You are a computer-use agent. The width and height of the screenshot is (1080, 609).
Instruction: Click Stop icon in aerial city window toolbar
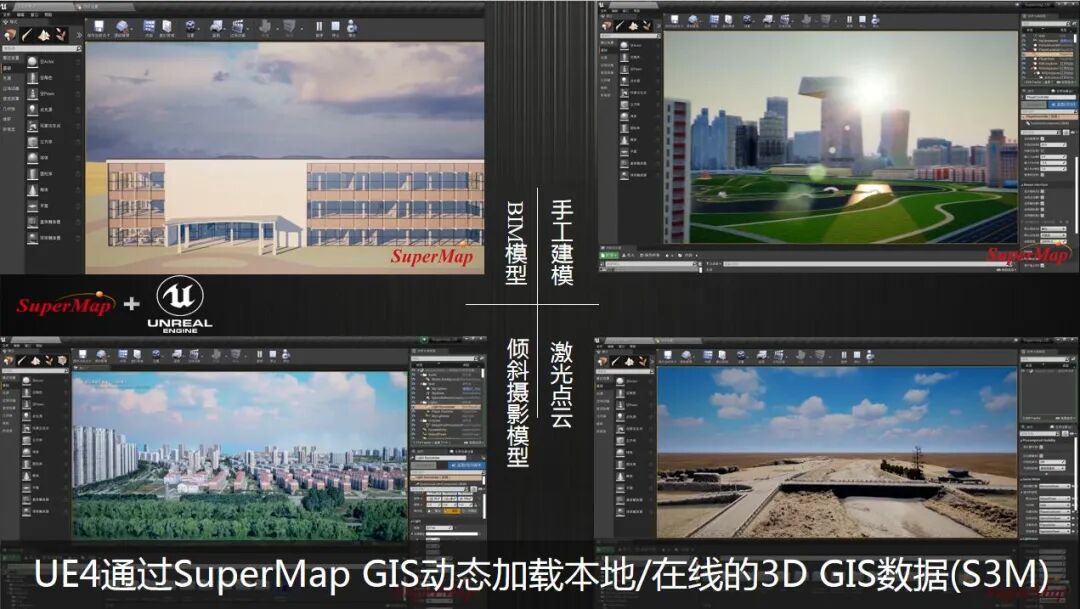click(x=273, y=354)
